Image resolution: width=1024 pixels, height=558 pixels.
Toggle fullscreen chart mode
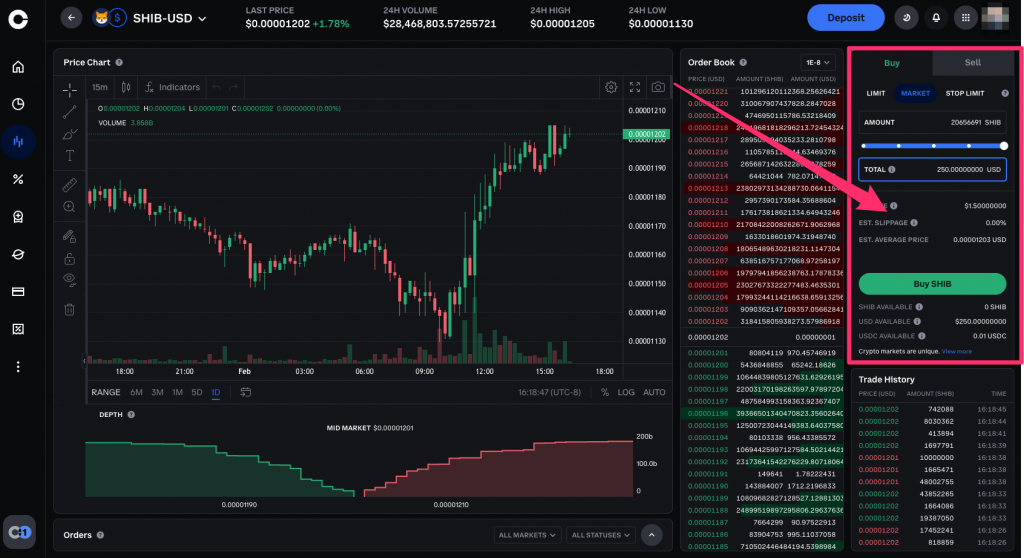pos(635,87)
